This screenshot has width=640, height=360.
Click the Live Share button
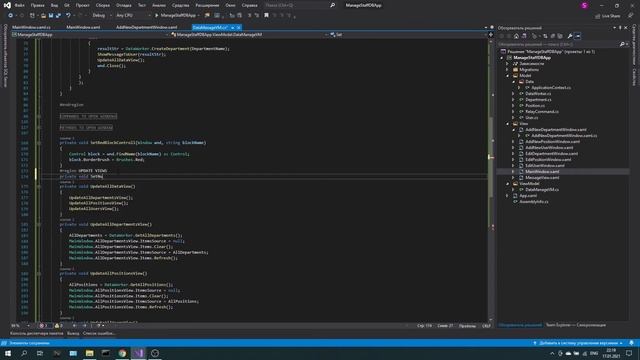[607, 16]
